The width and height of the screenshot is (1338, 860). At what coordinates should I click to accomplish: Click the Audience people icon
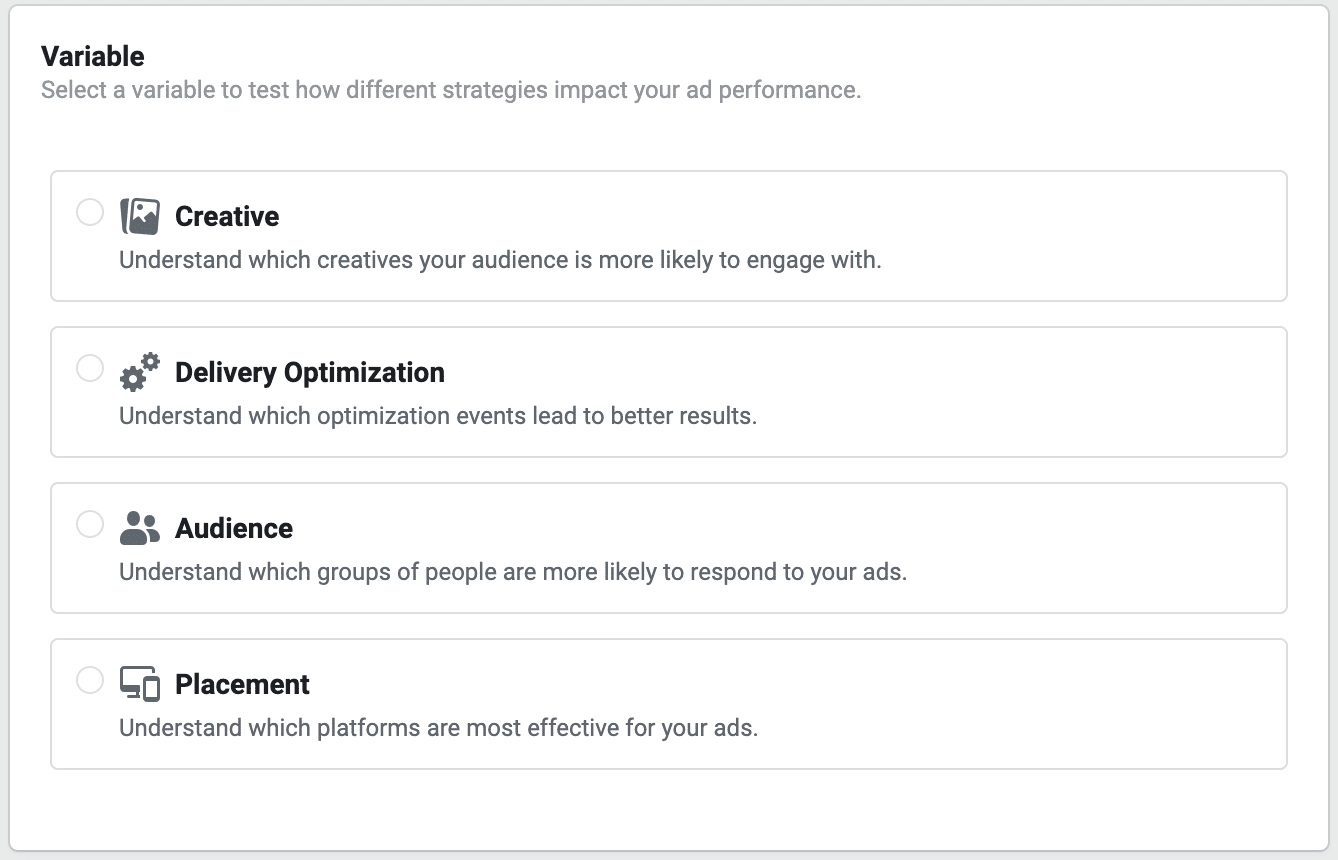point(140,528)
